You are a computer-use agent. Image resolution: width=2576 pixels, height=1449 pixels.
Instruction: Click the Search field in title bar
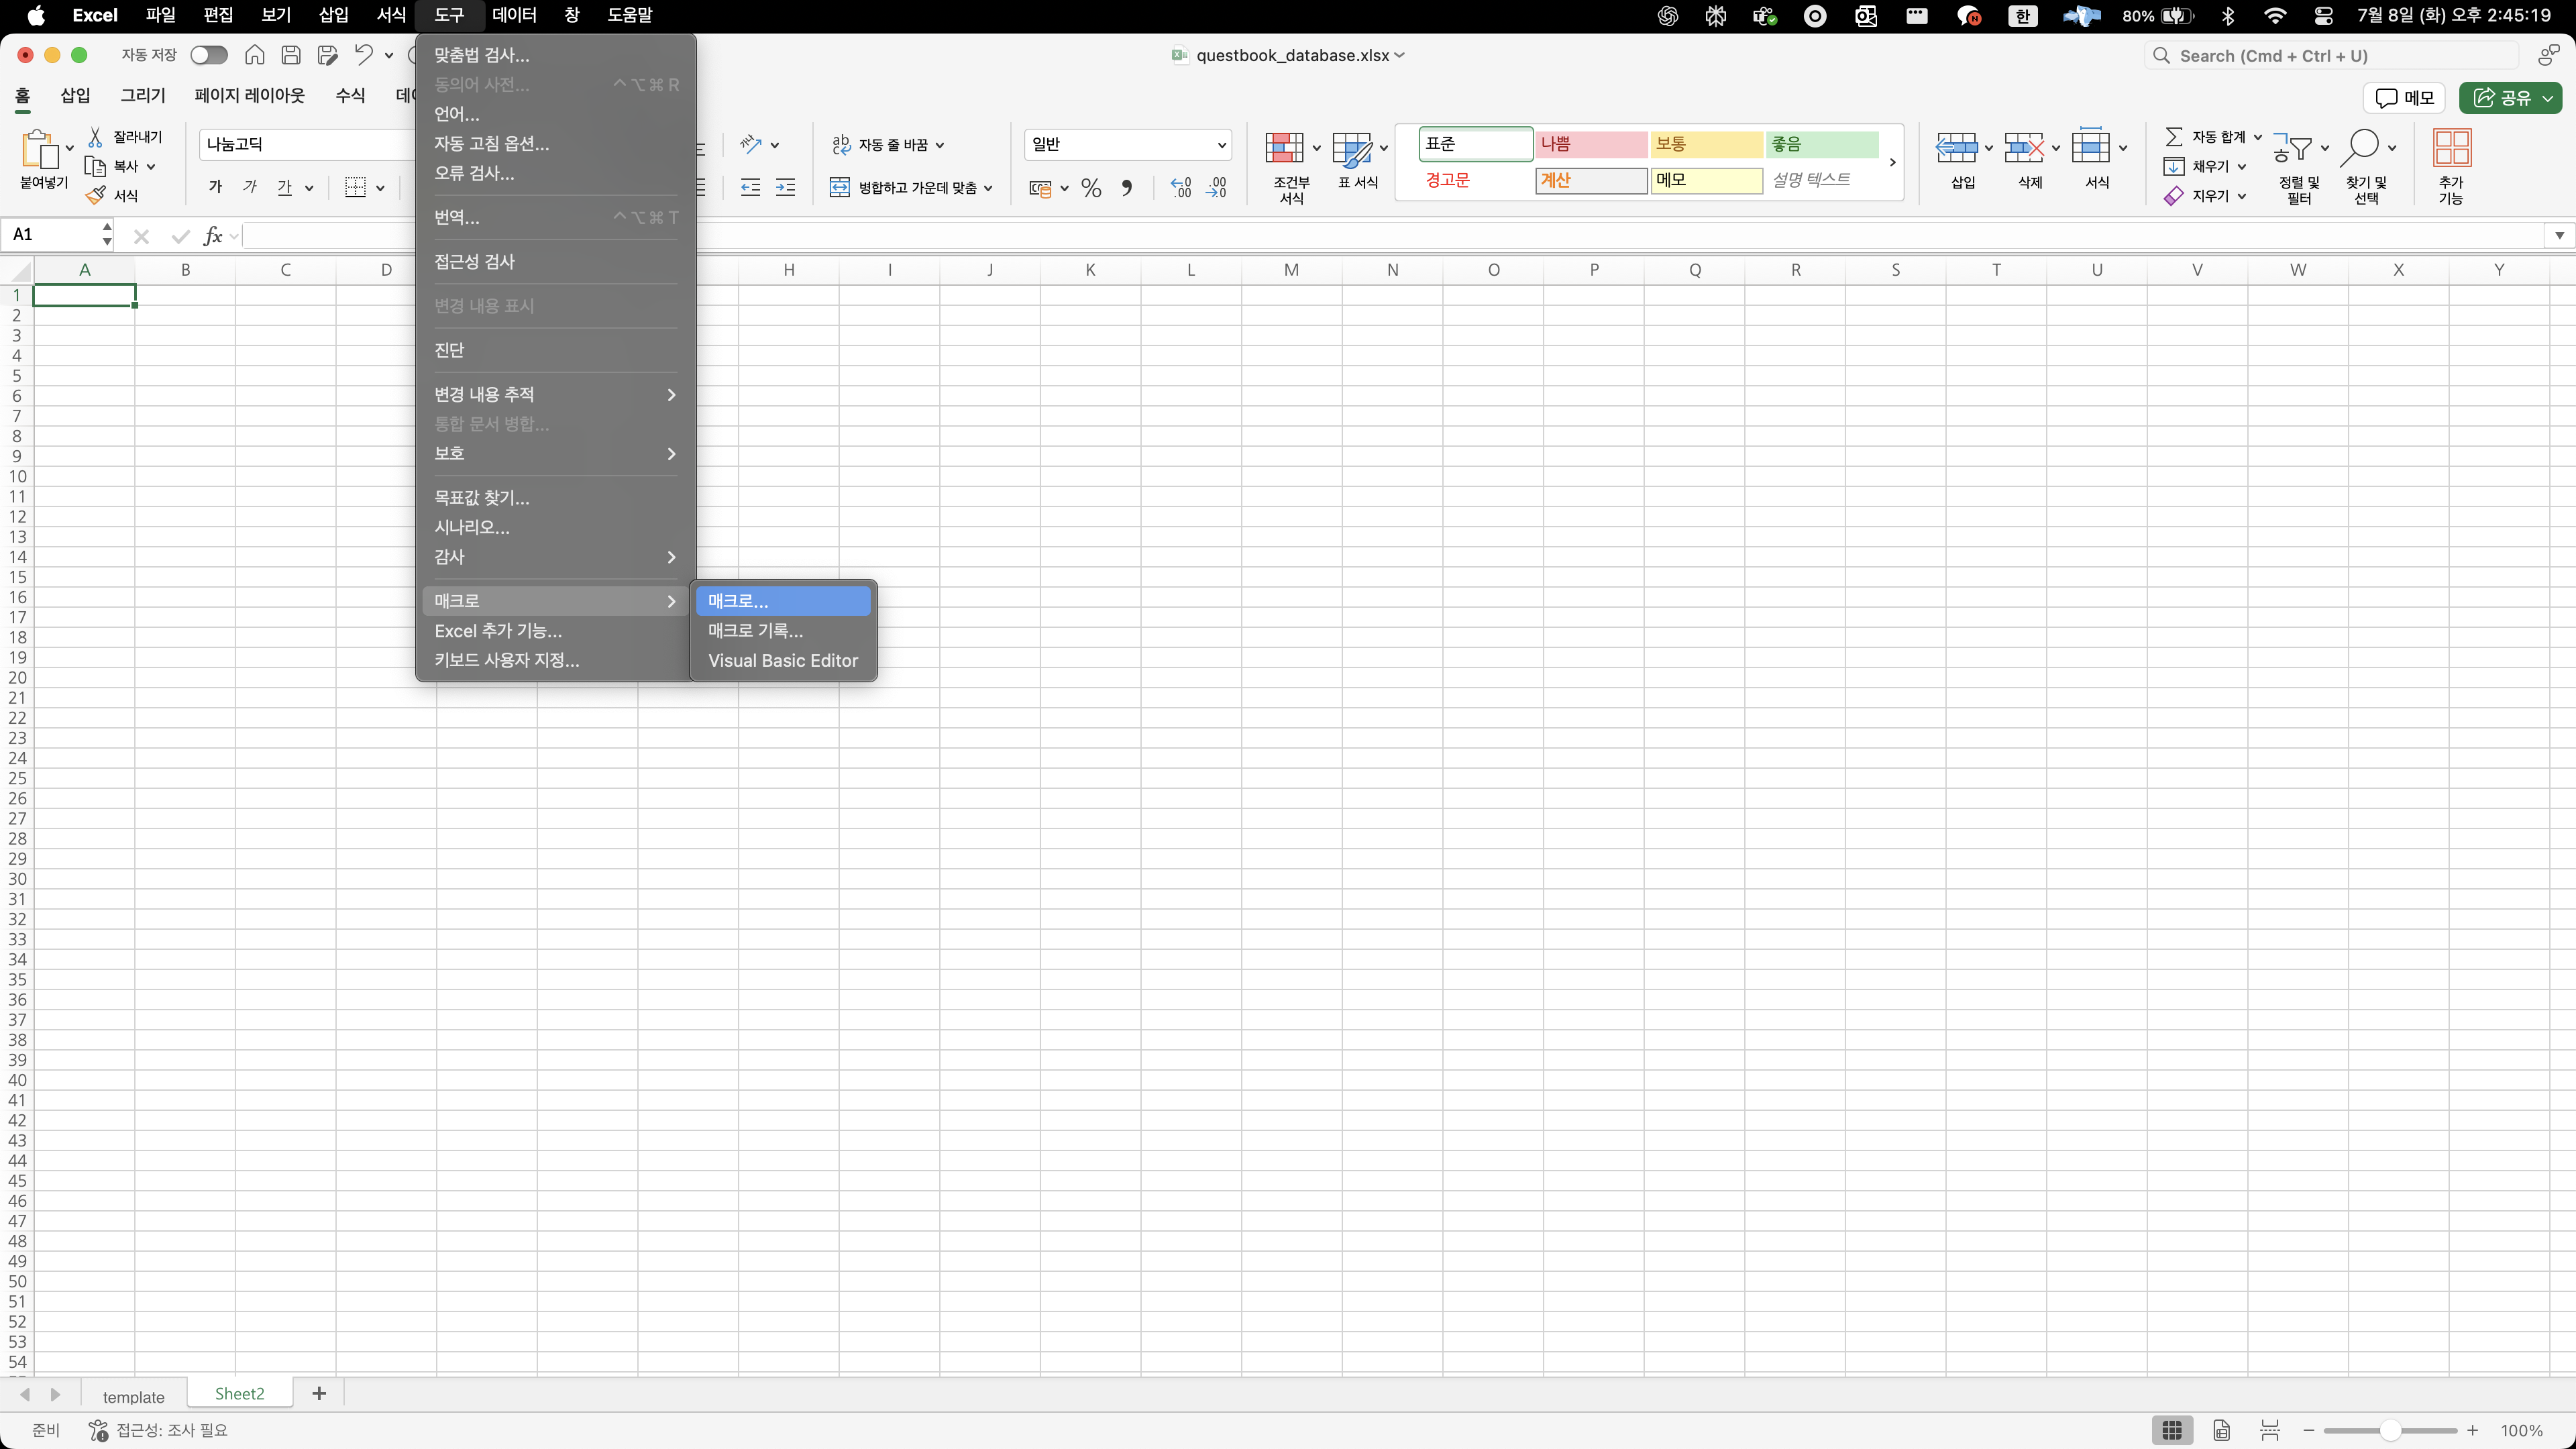2330,56
